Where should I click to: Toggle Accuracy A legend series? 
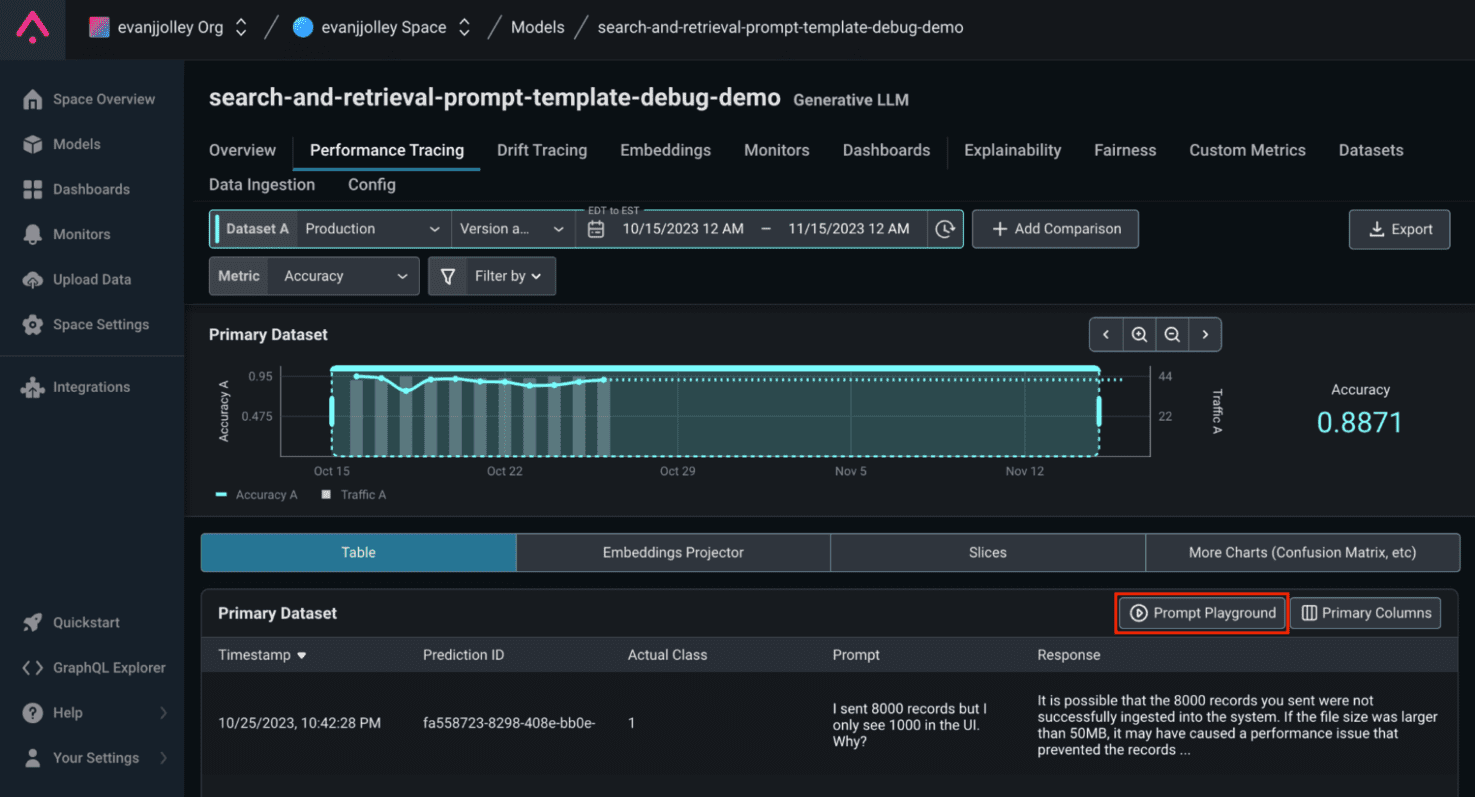point(257,495)
